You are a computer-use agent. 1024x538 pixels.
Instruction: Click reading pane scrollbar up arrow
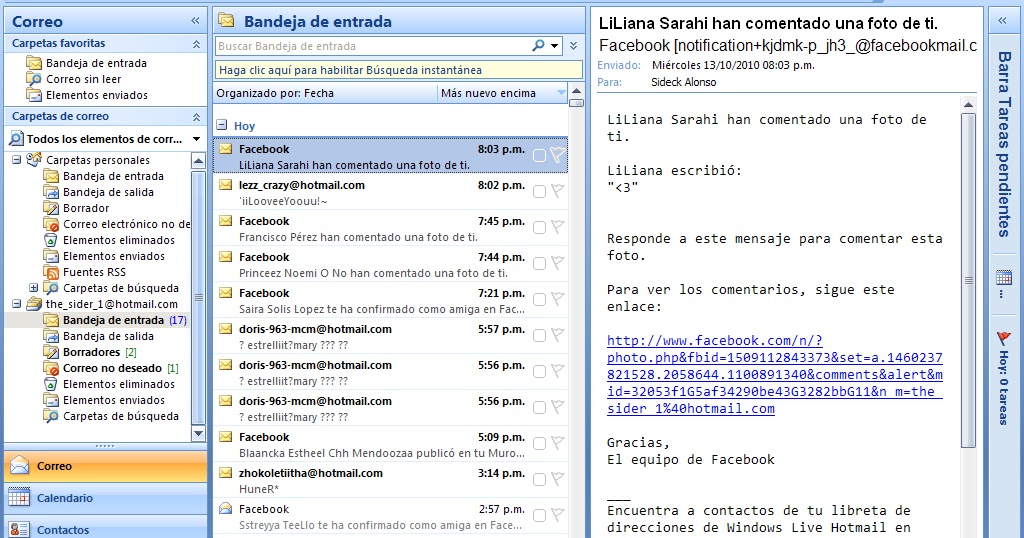coord(968,104)
